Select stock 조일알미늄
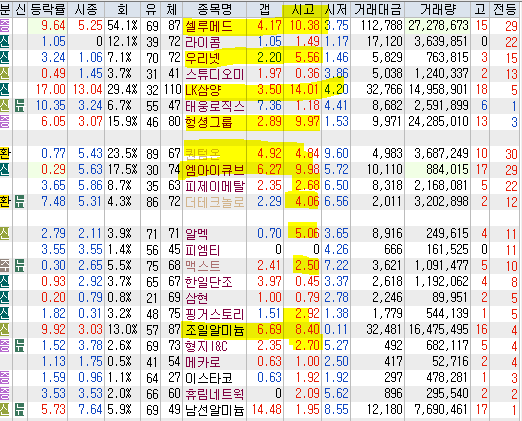This screenshot has width=522, height=421. tap(215, 330)
